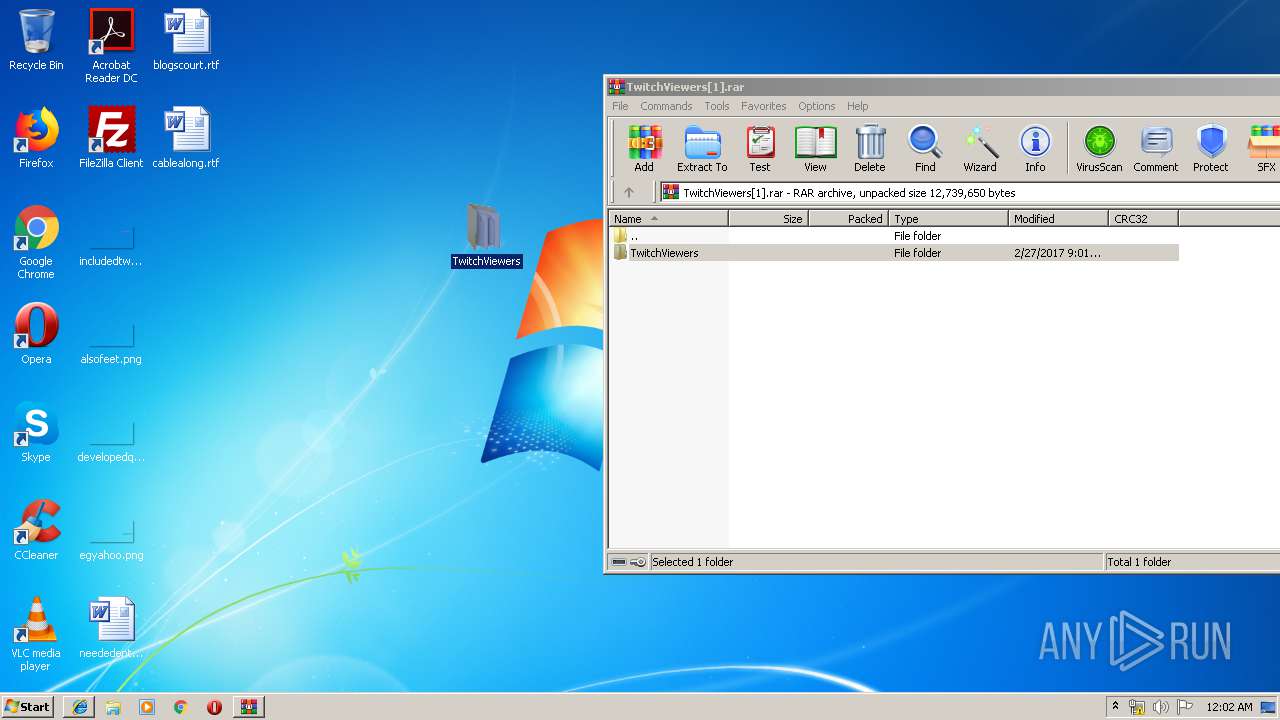
Task: Click the archive path address field
Action: [970, 193]
